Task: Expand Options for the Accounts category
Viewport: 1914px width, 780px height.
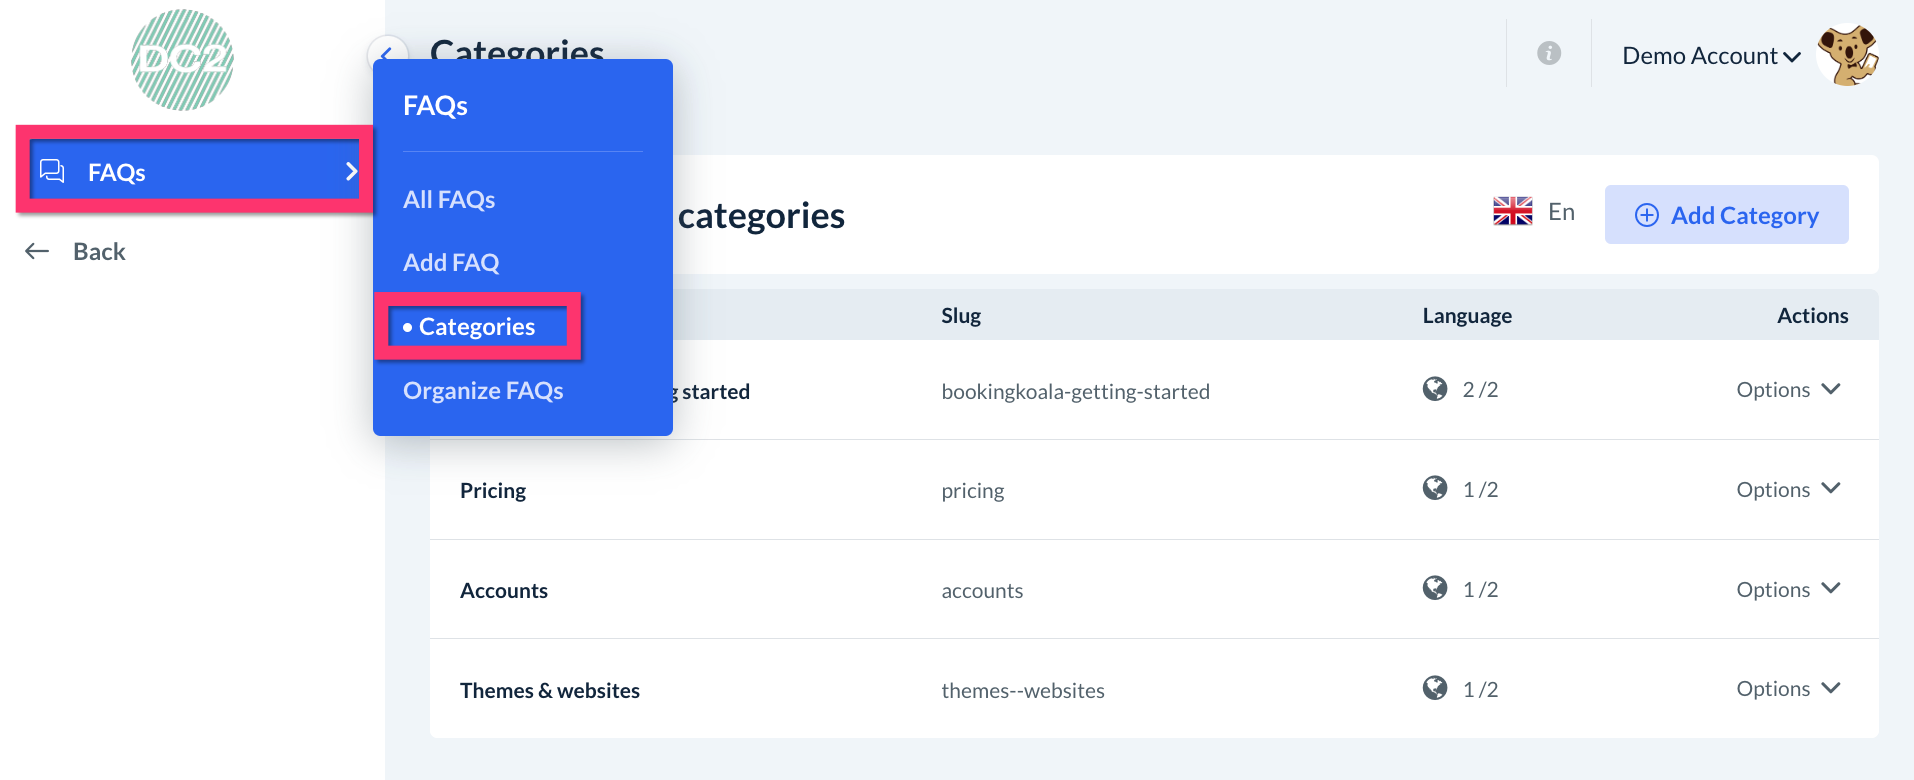Action: (x=1787, y=589)
